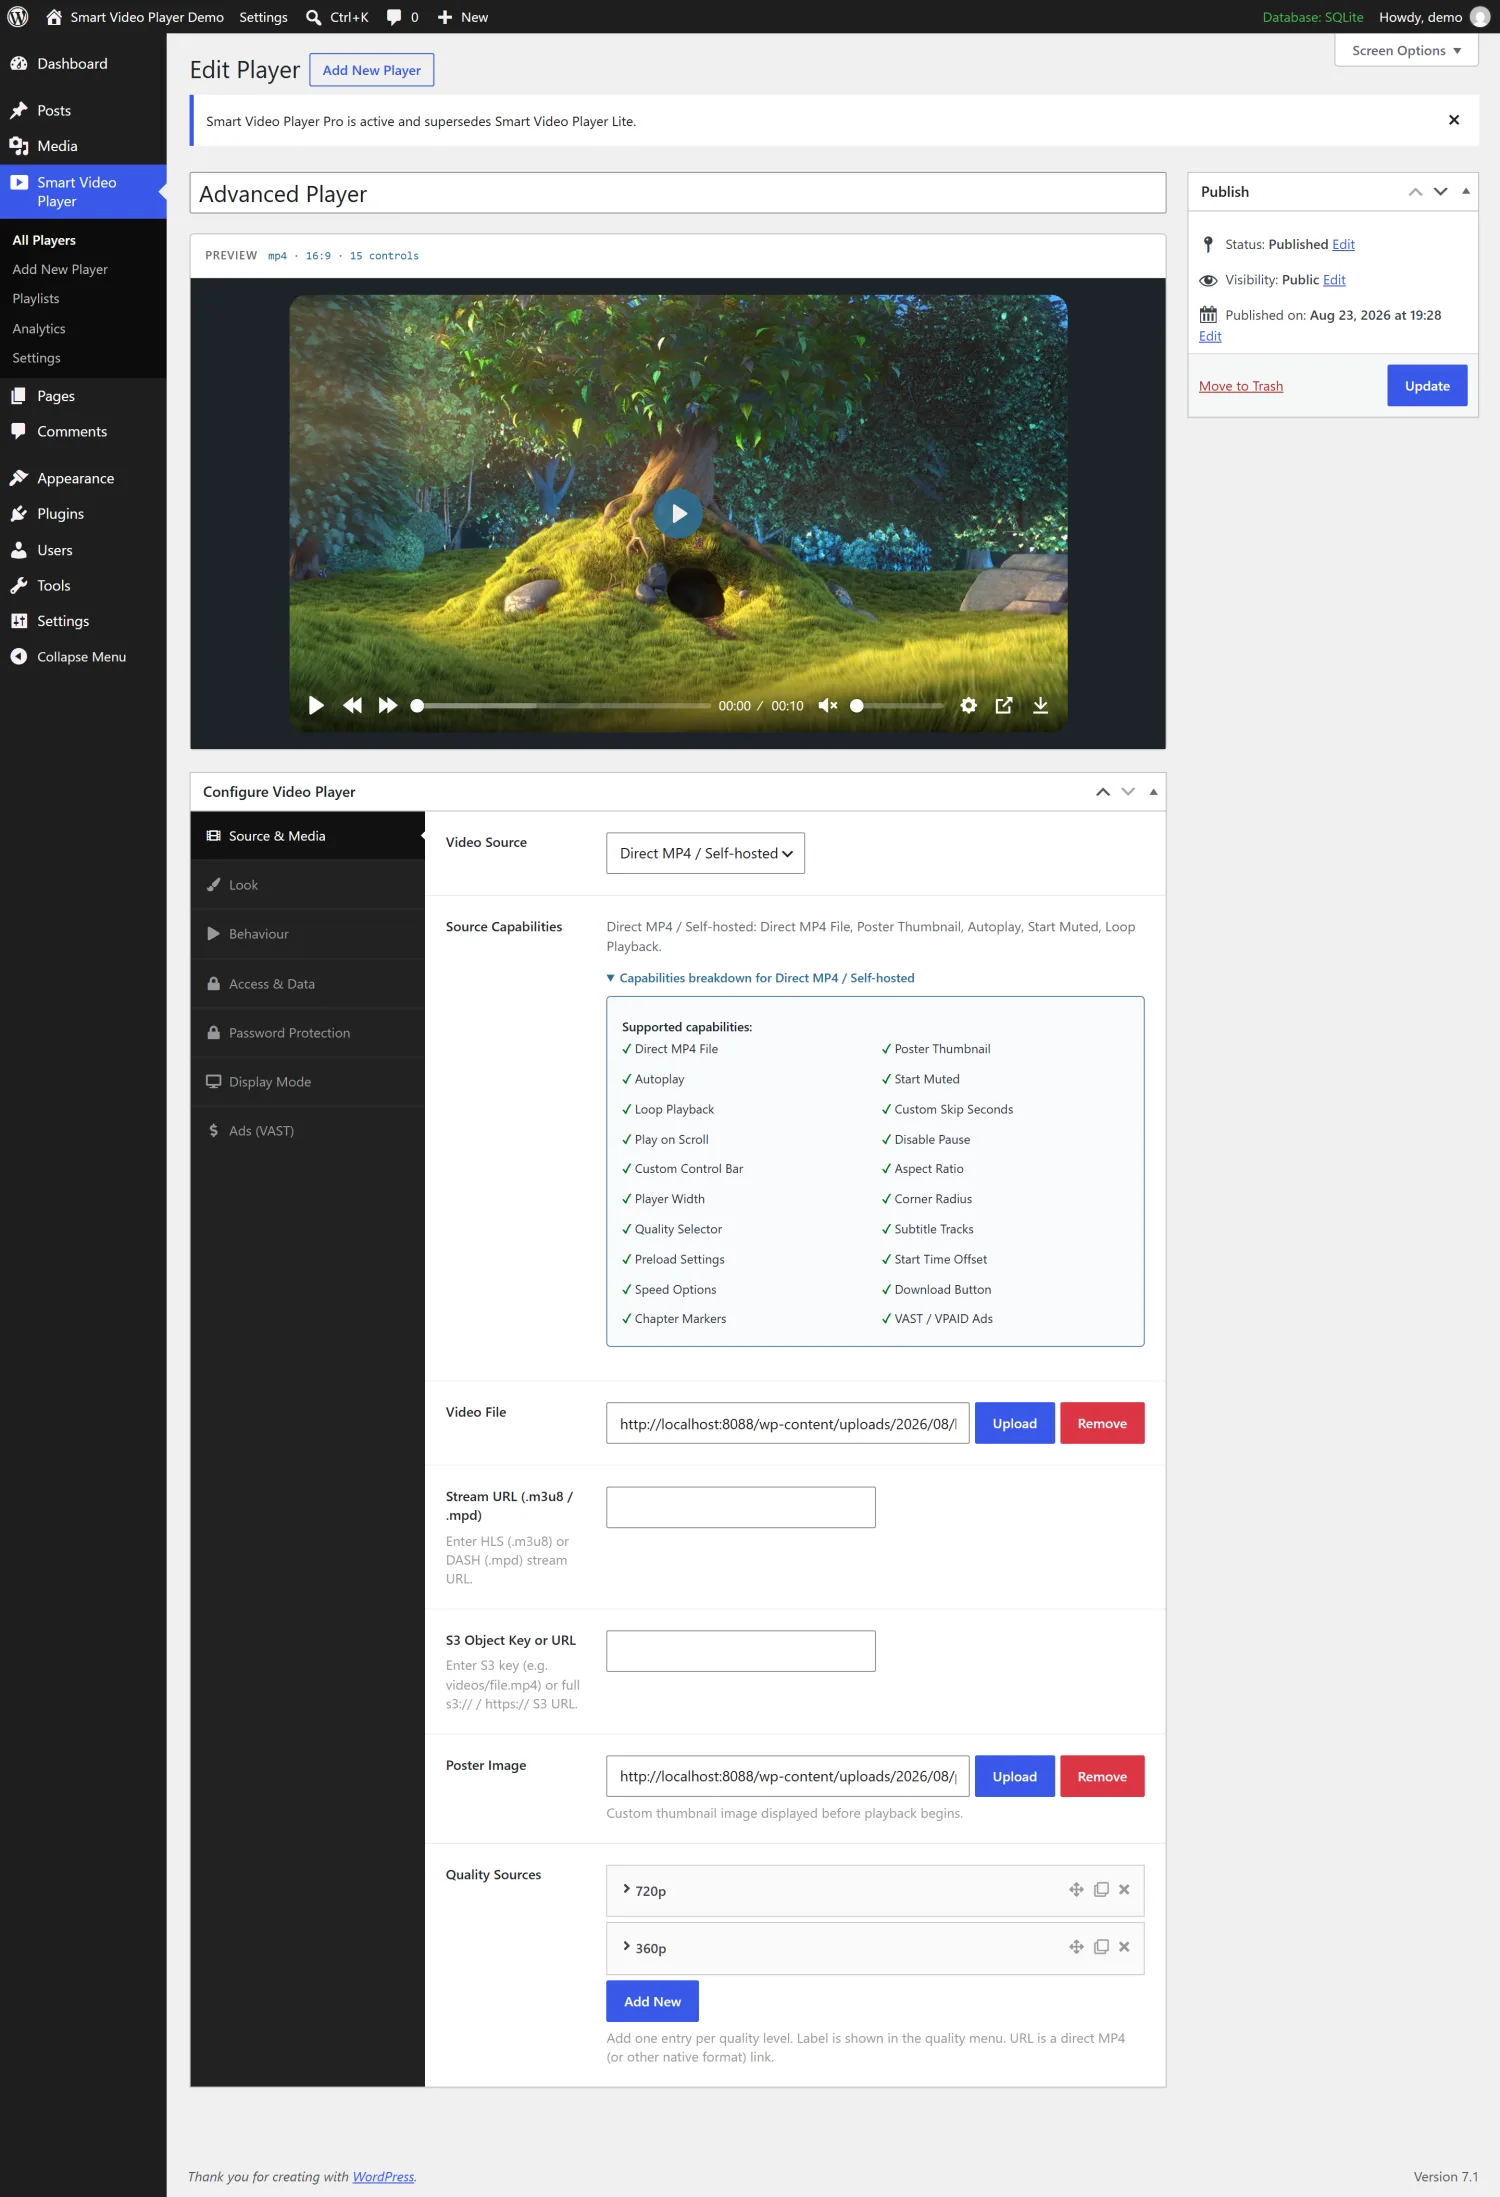Open the Screen Options panel
The image size is (1500, 2197).
tap(1406, 50)
